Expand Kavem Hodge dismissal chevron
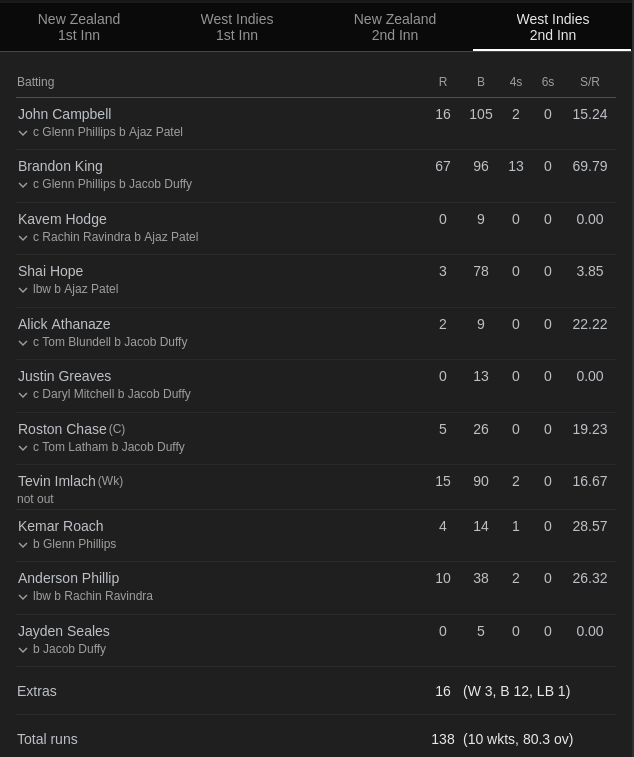 pyautogui.click(x=23, y=238)
